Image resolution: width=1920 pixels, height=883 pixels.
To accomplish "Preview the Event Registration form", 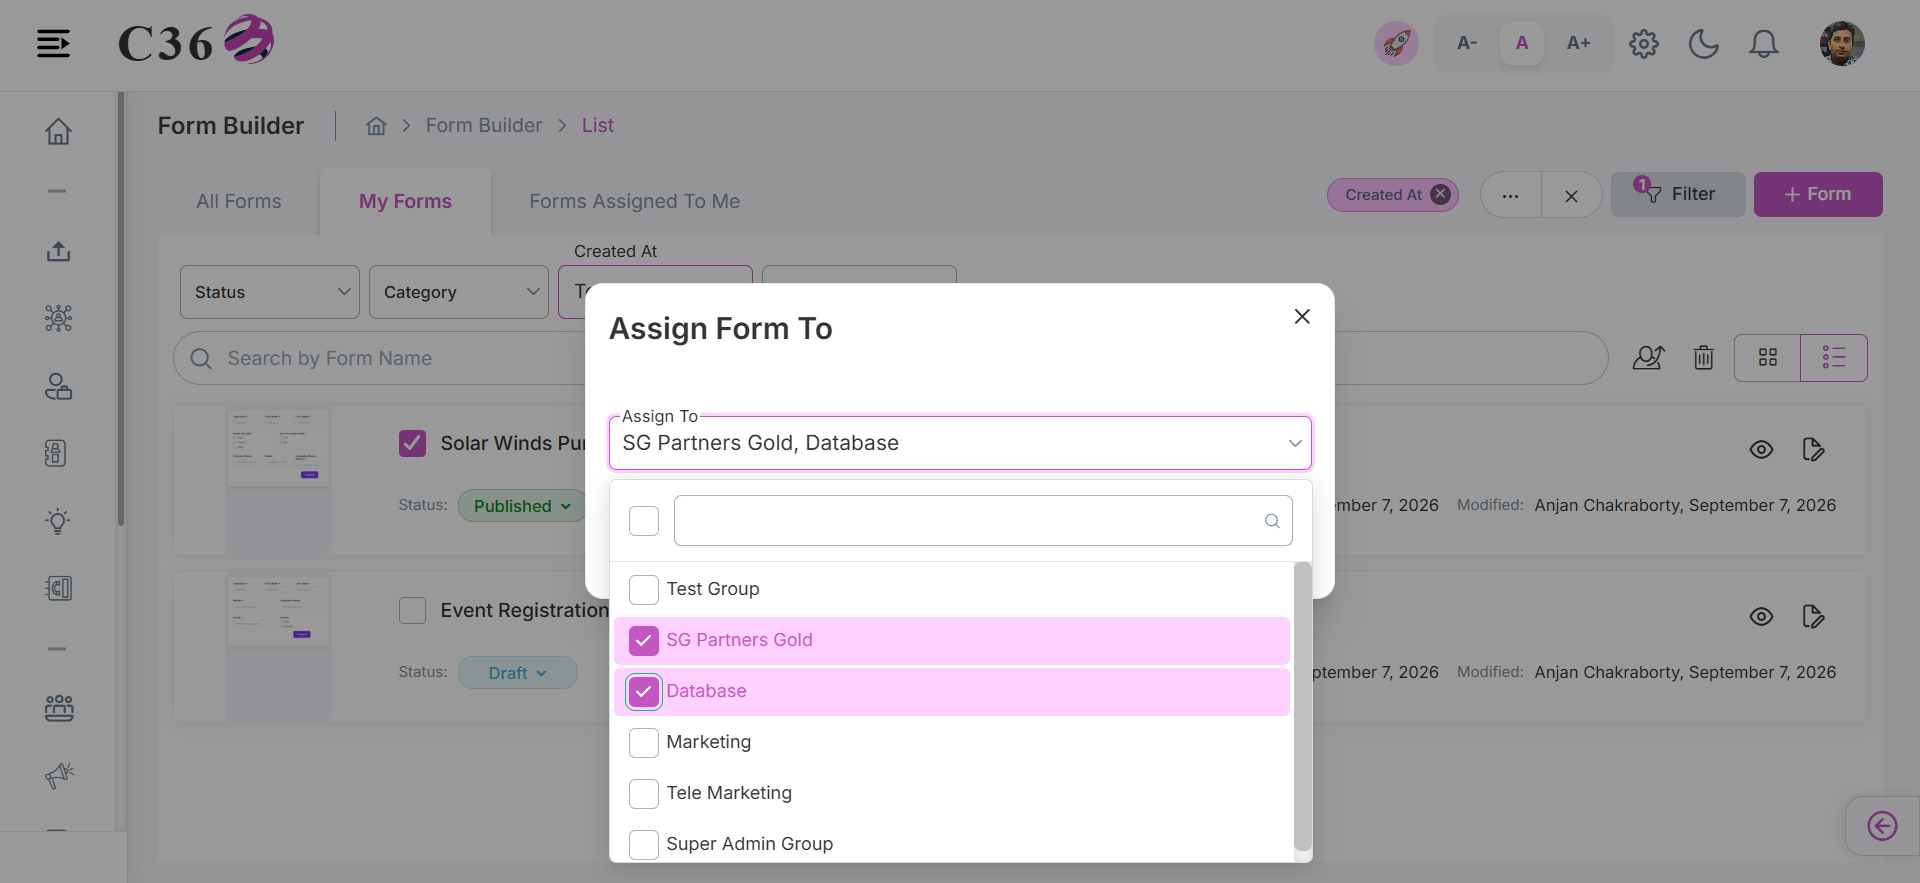I will (x=1761, y=617).
